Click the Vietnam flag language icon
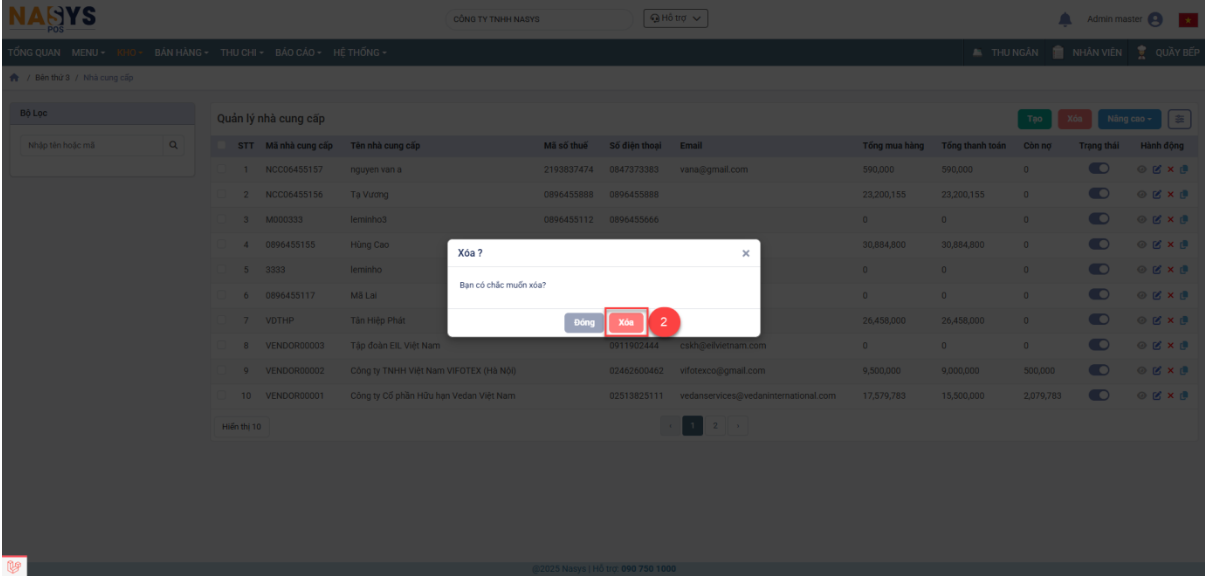Viewport: 1205px width, 579px height. tap(1188, 19)
